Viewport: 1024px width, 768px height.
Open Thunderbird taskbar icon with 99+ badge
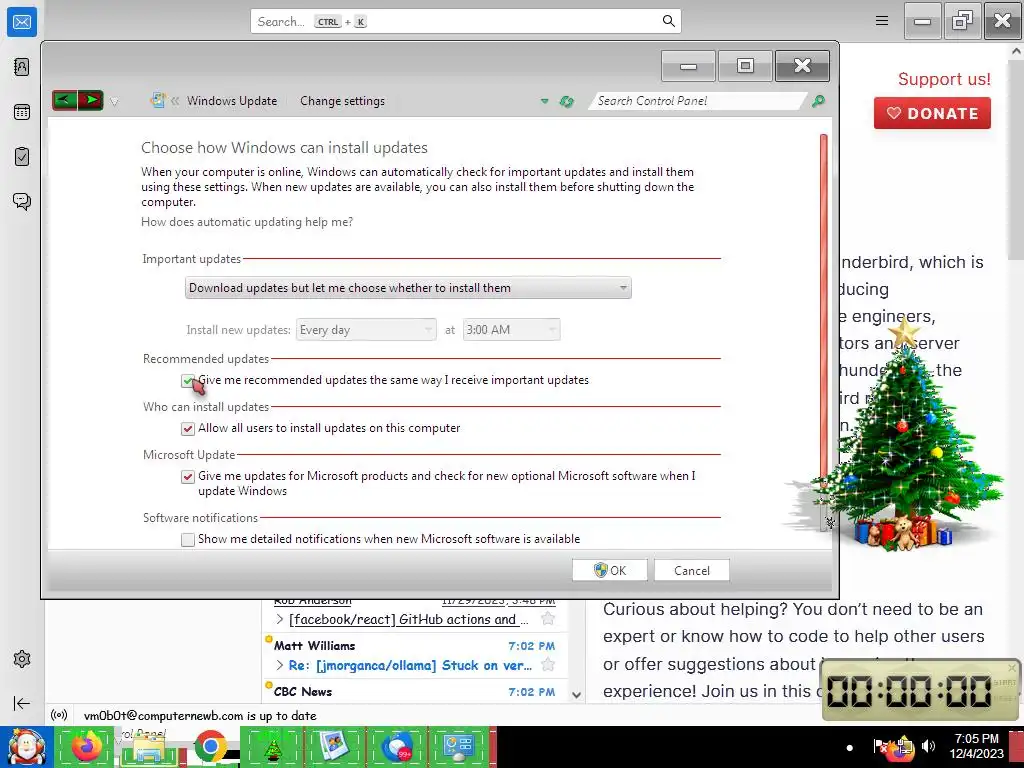coord(396,748)
